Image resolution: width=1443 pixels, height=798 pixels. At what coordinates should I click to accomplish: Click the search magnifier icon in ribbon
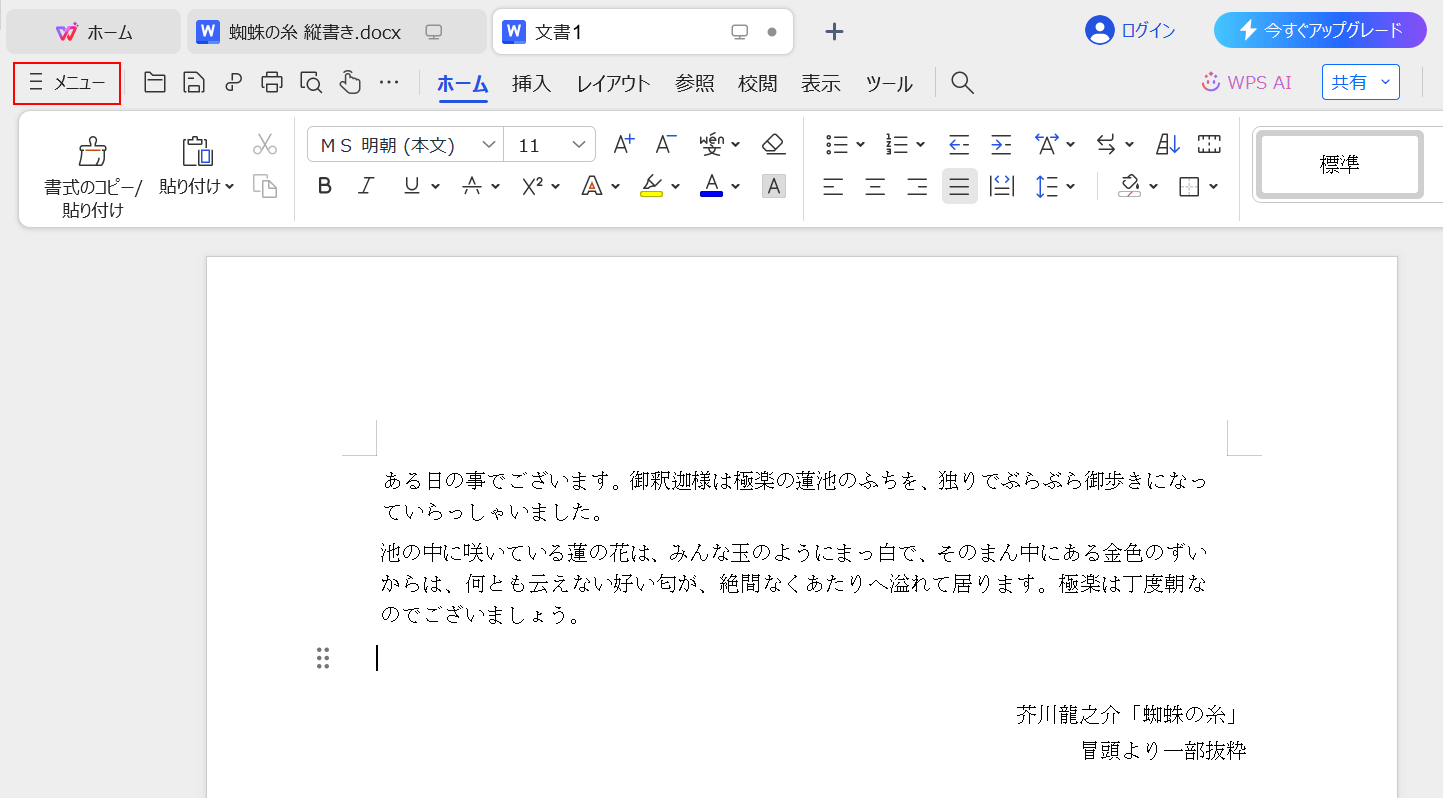tap(962, 83)
